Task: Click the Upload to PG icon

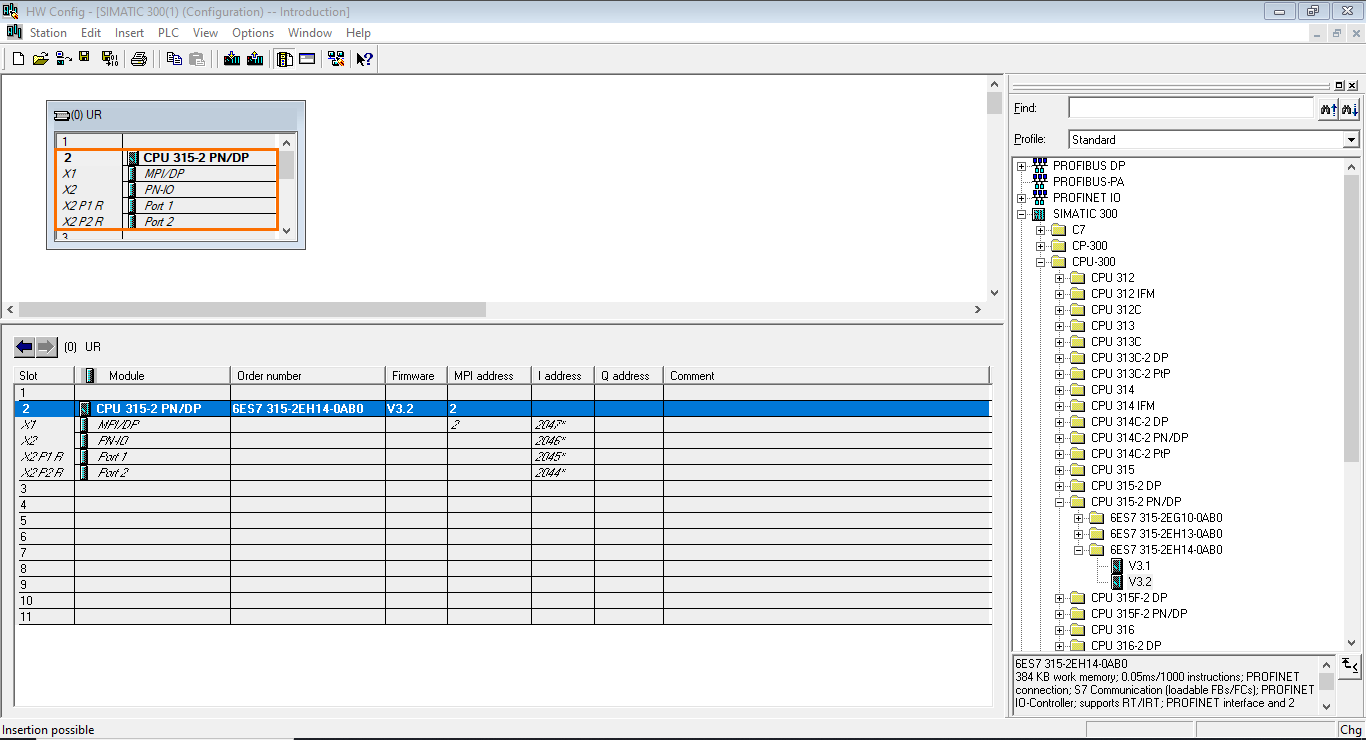Action: [x=255, y=59]
